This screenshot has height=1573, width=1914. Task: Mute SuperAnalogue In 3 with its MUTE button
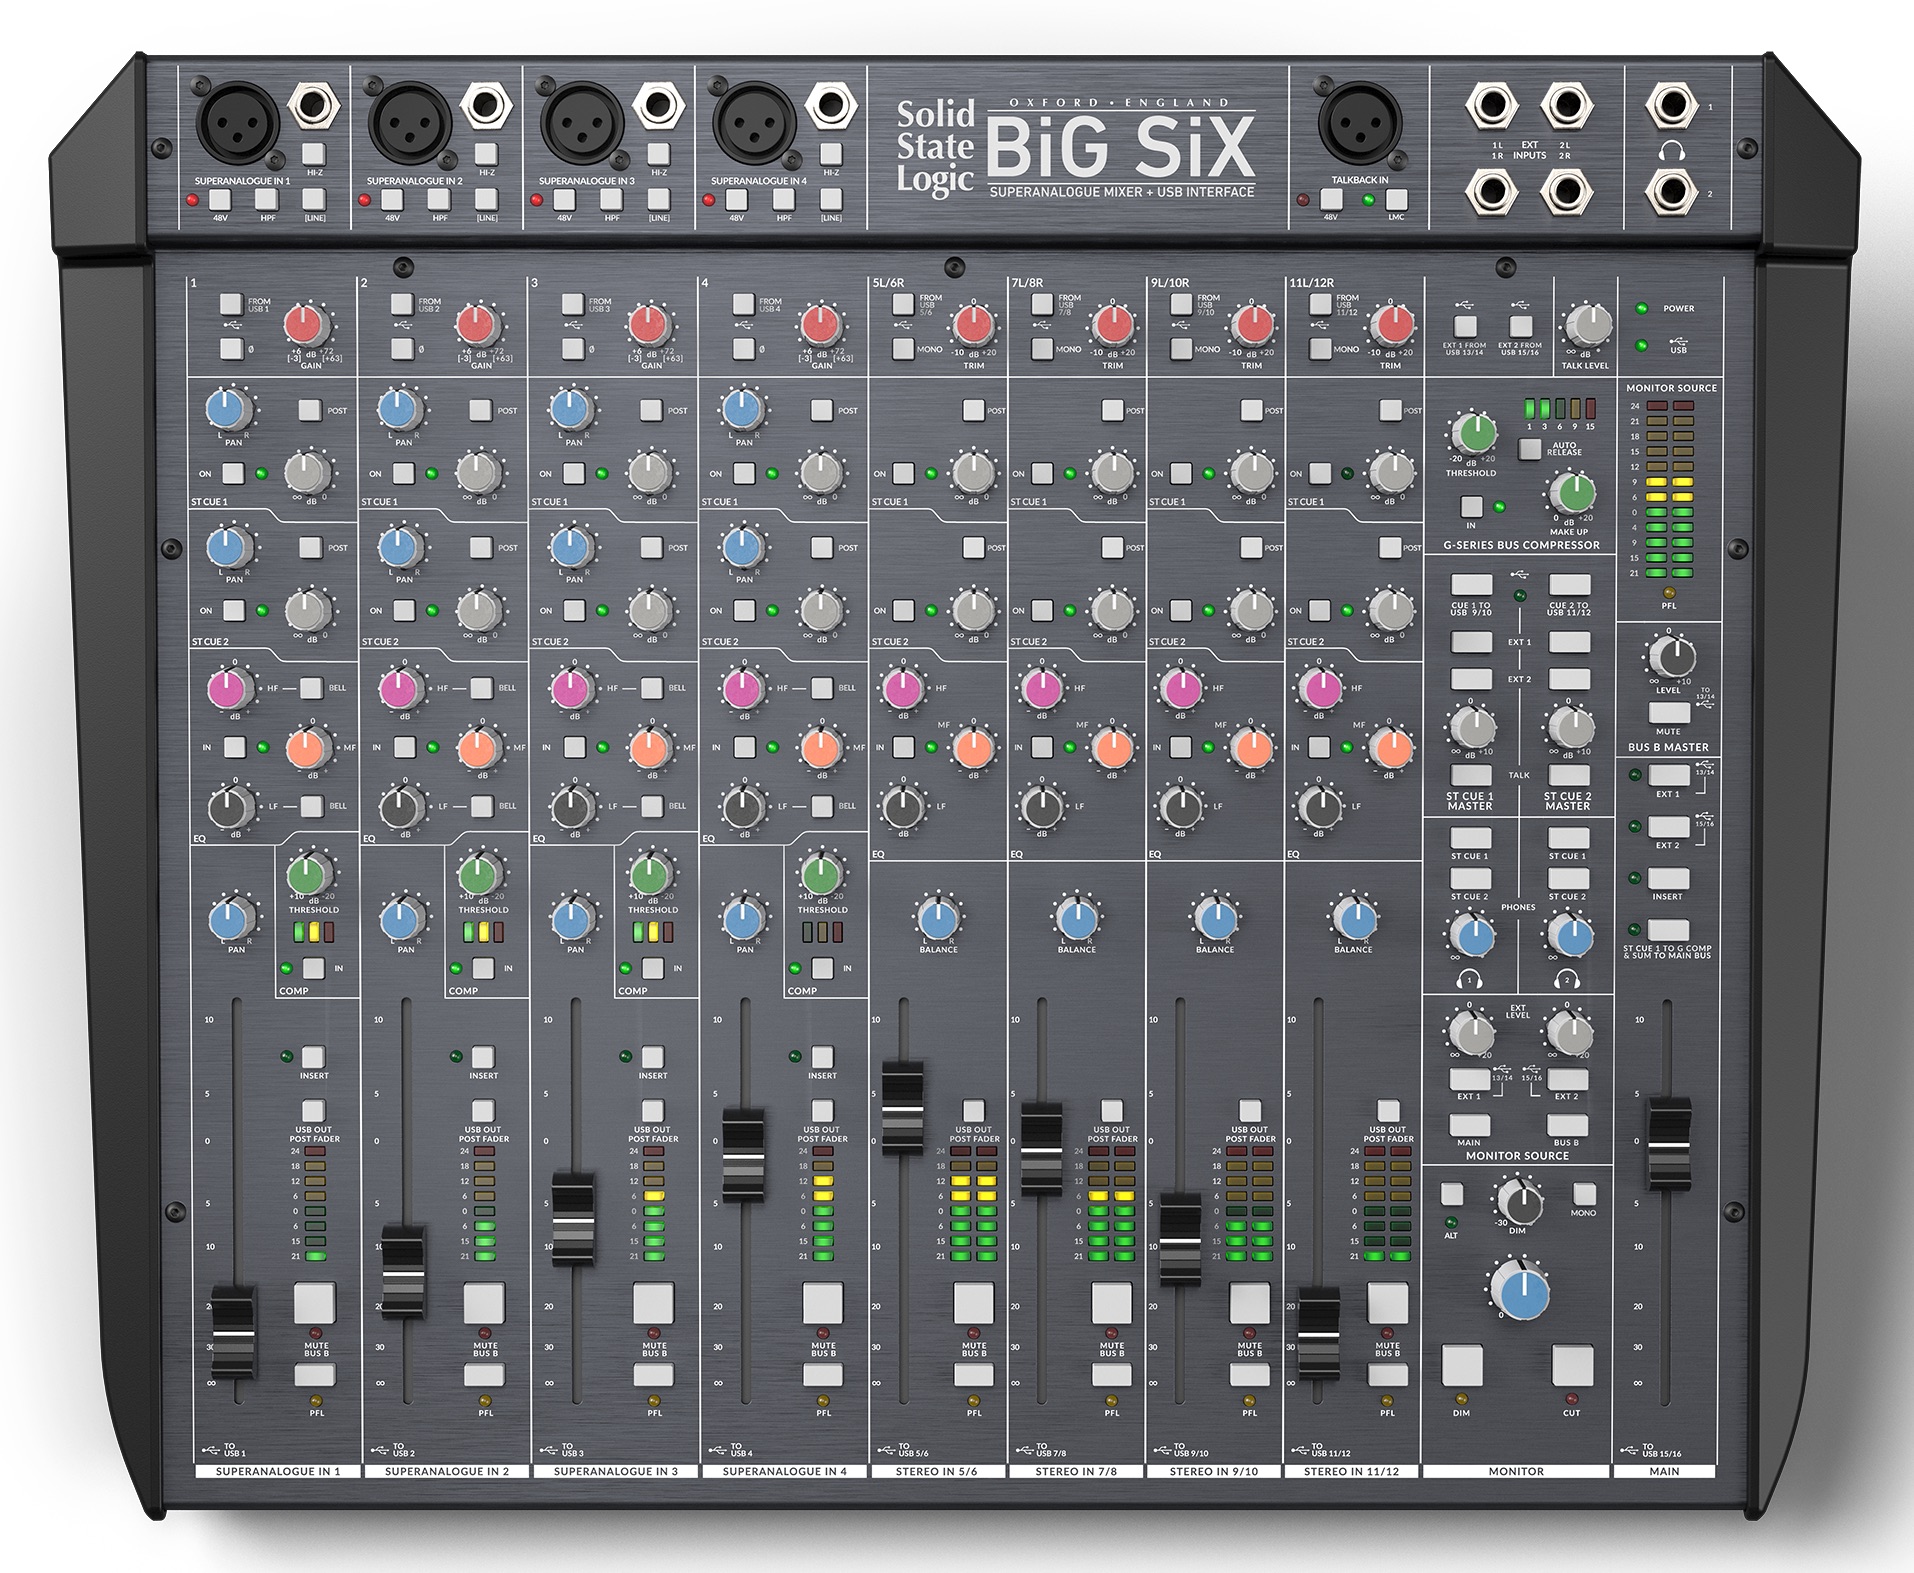pyautogui.click(x=653, y=1304)
